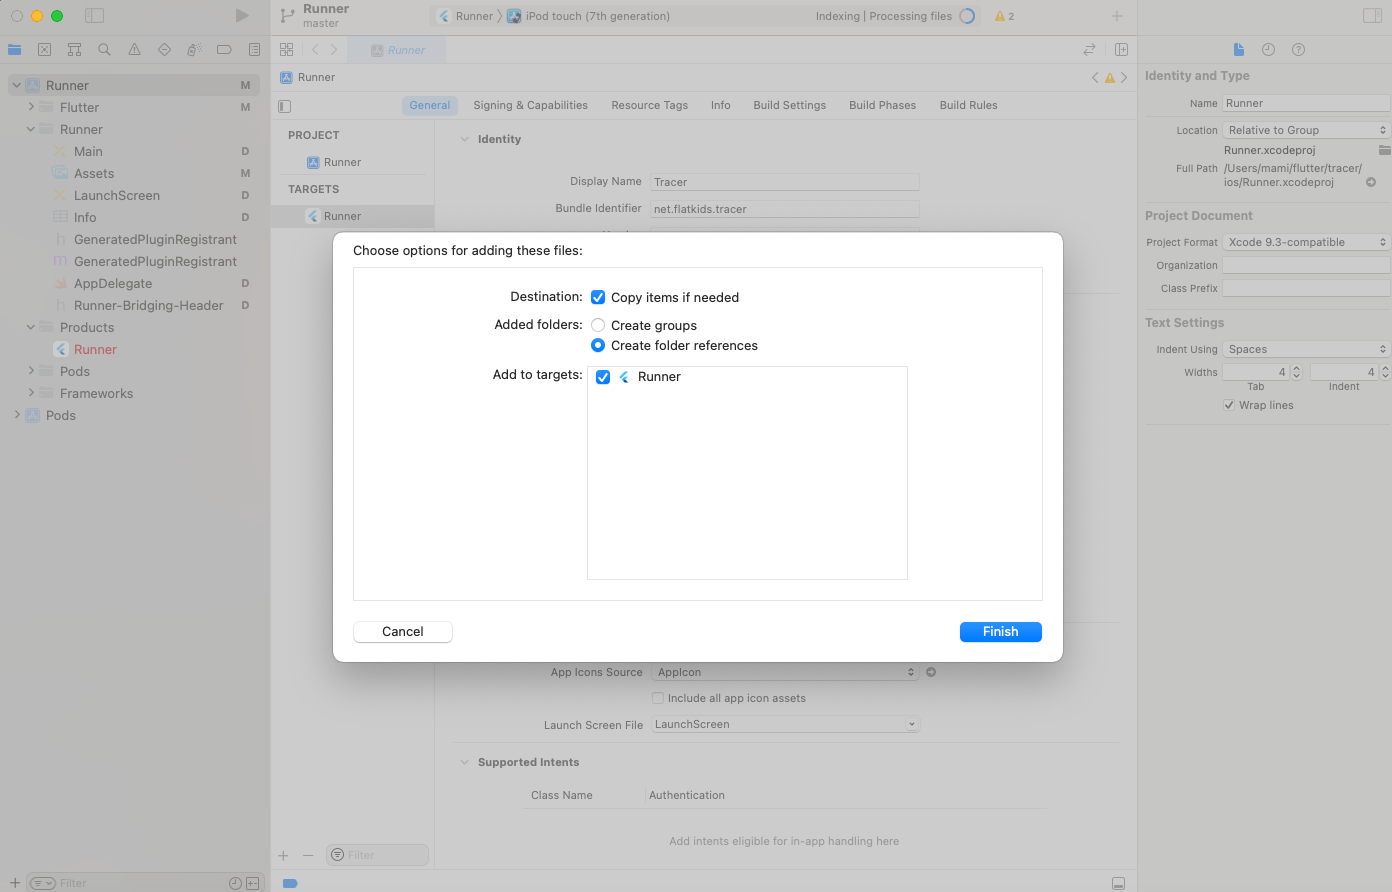The width and height of the screenshot is (1392, 892).
Task: Open the History inspector clock icon
Action: [1268, 50]
